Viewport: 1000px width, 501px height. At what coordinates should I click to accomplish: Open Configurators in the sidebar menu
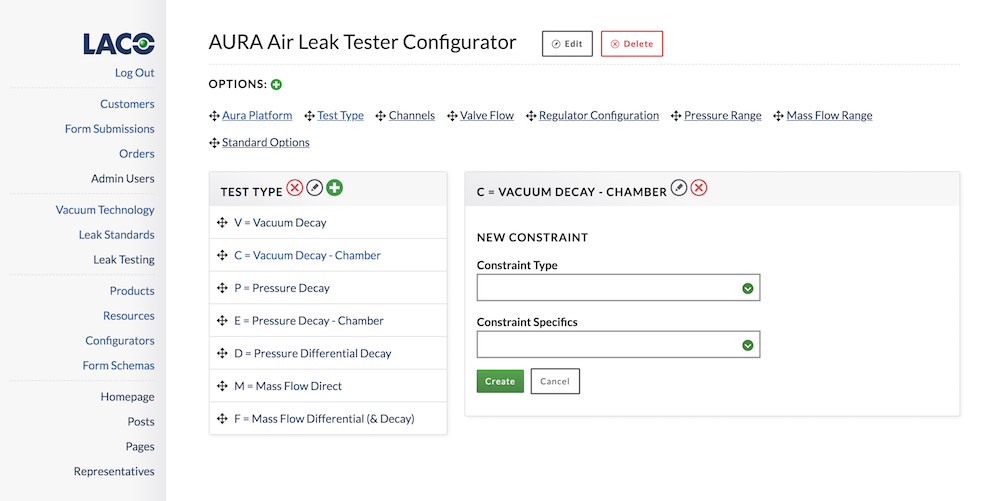click(120, 340)
